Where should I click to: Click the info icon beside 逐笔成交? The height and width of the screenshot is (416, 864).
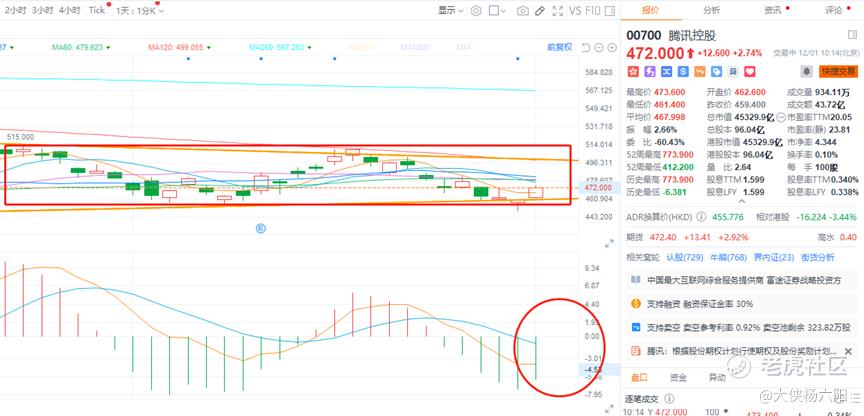[x=669, y=398]
